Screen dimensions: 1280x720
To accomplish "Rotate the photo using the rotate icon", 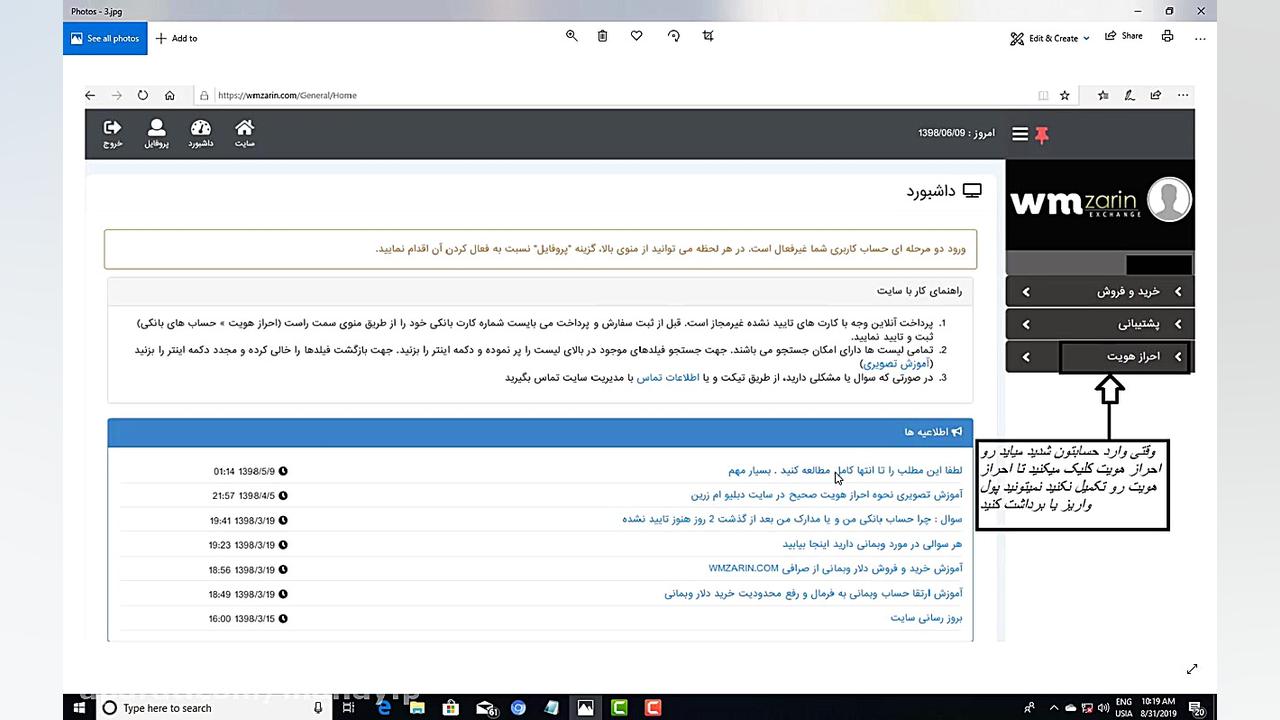I will [674, 36].
